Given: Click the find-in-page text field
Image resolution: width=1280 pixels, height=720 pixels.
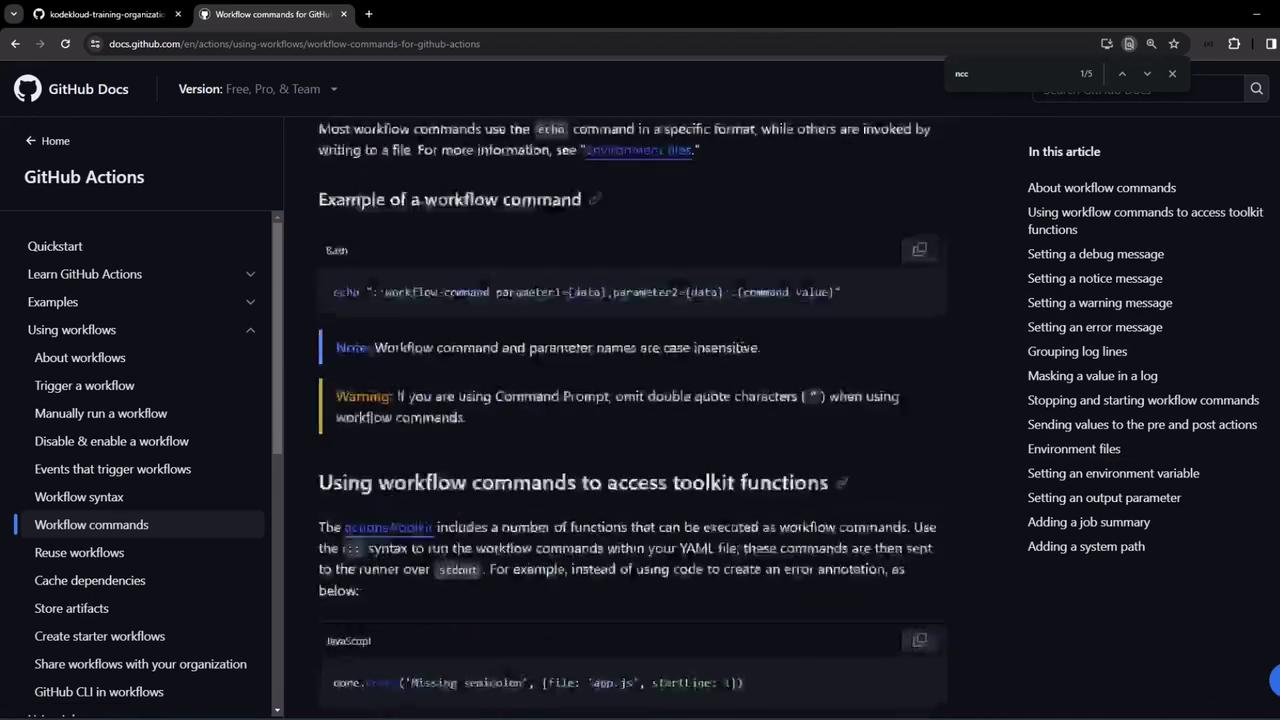Looking at the screenshot, I should click(1010, 74).
